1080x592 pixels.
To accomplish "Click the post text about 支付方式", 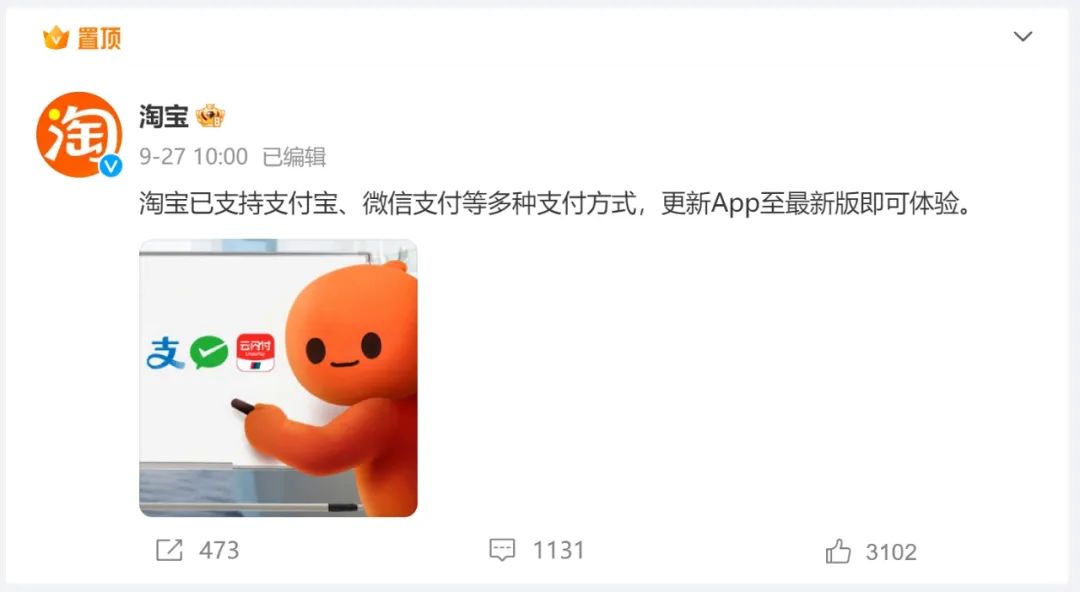I will coord(555,203).
